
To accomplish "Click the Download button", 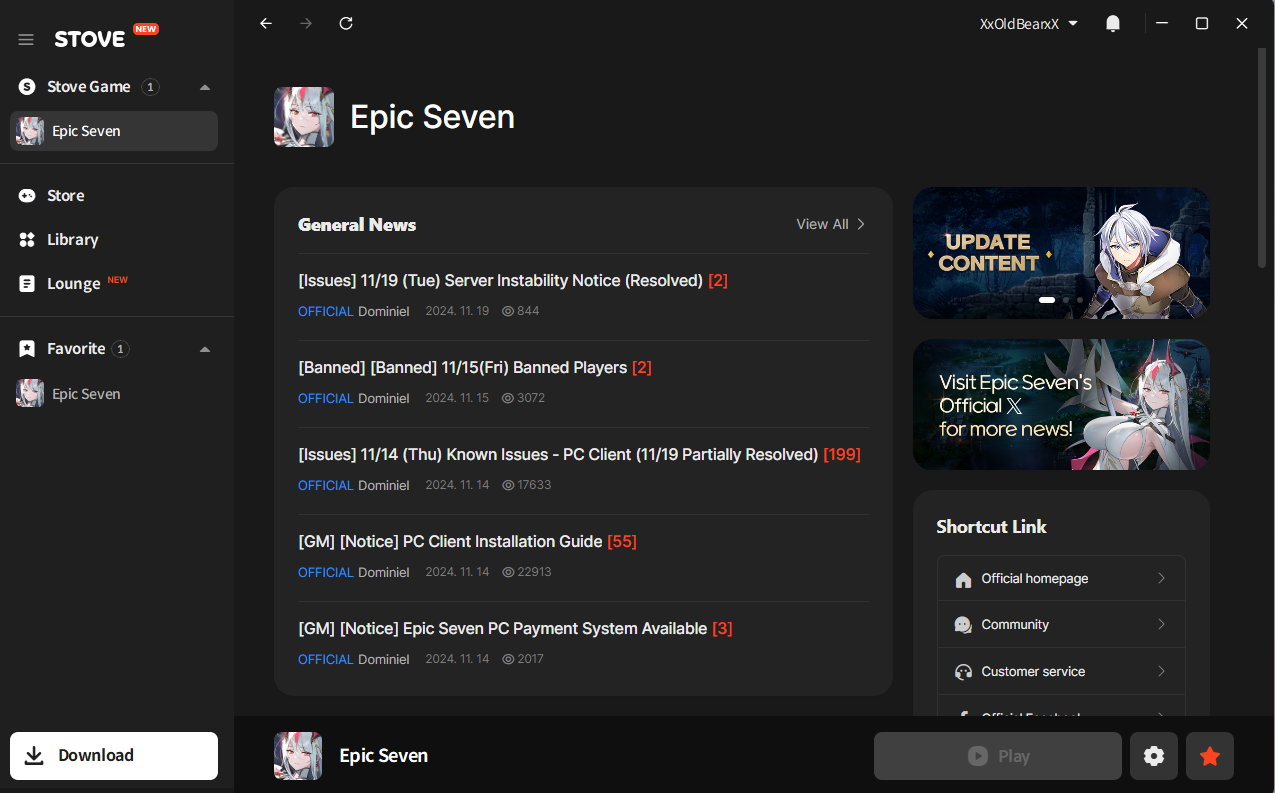I will [x=114, y=756].
